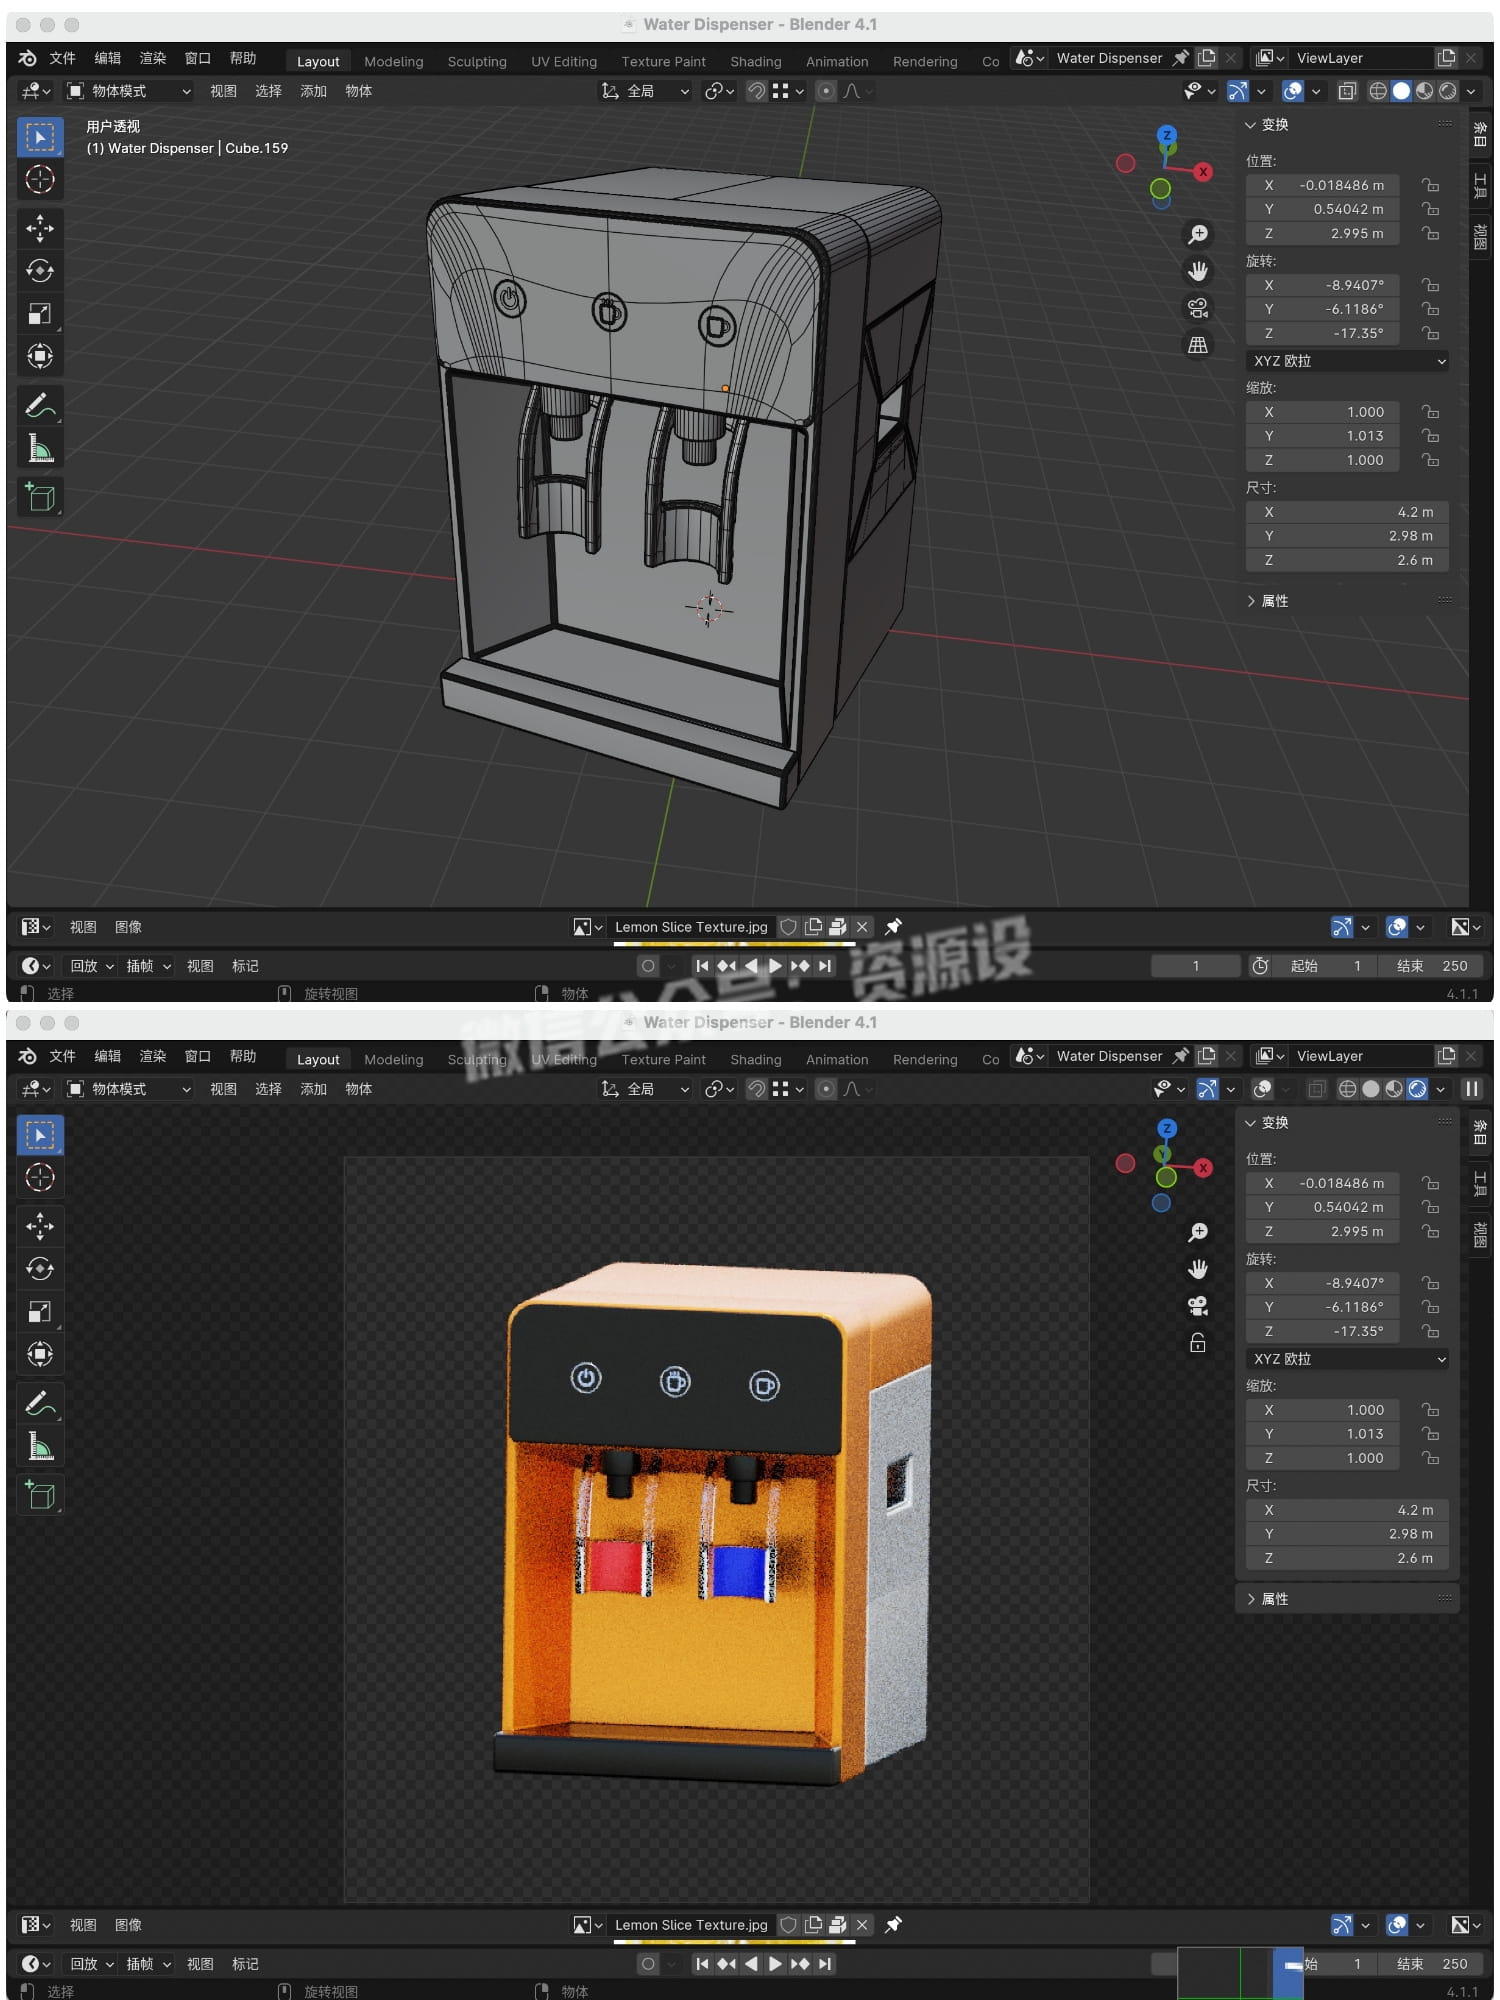Create new image icon in bottom image editor
This screenshot has width=1500, height=2000.
coord(813,1925)
